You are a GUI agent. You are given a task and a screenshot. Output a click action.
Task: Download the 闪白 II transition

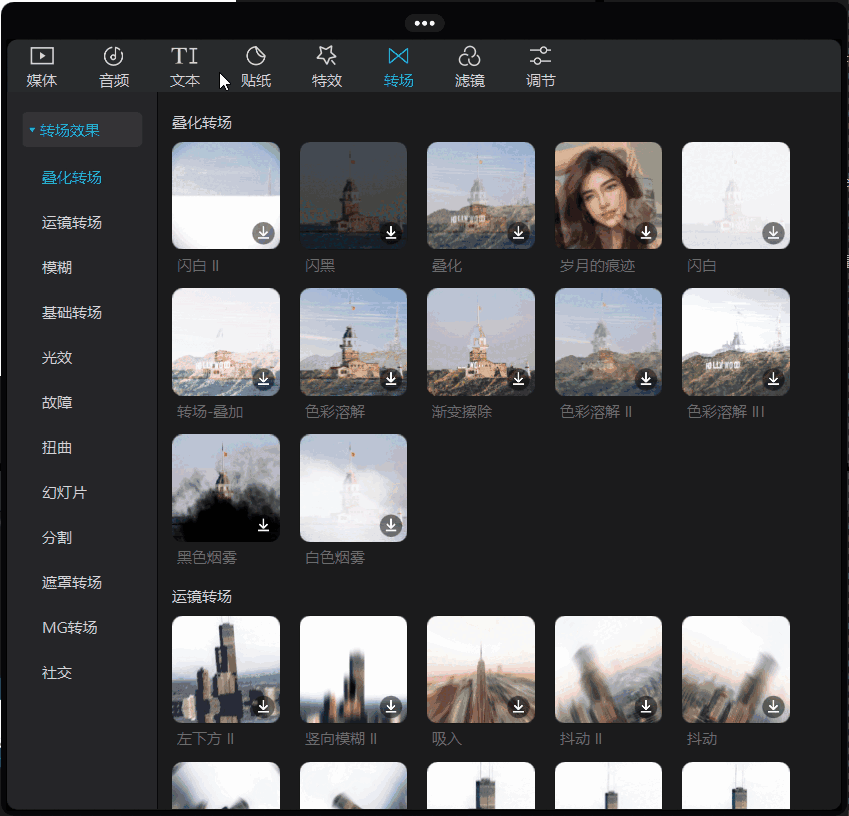pos(263,233)
